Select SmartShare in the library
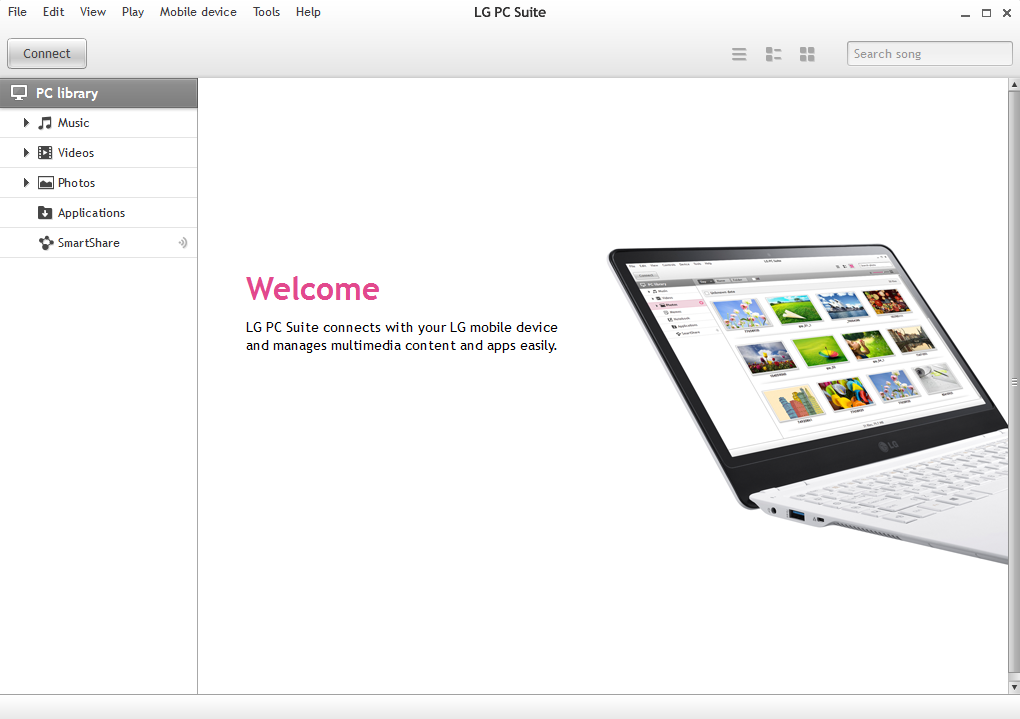The width and height of the screenshot is (1020, 719). [99, 243]
